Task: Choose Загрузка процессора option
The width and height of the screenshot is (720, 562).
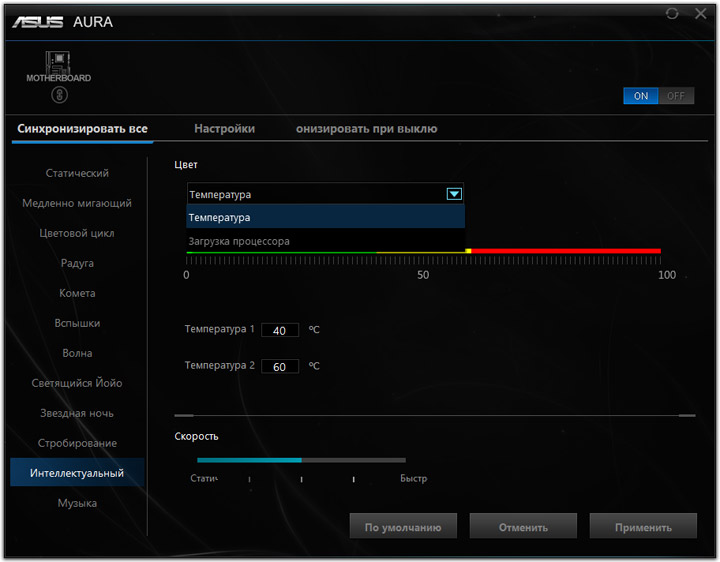Action: click(x=325, y=241)
